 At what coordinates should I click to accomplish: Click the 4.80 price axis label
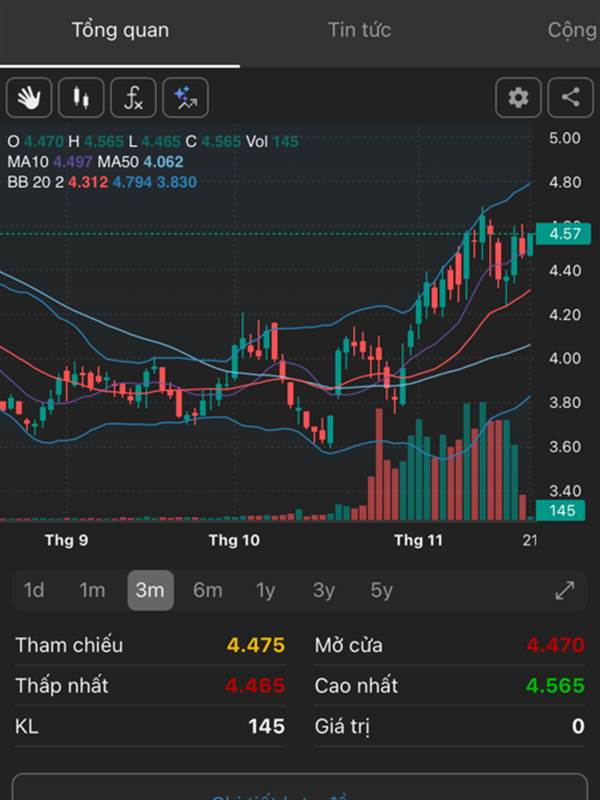[x=564, y=182]
